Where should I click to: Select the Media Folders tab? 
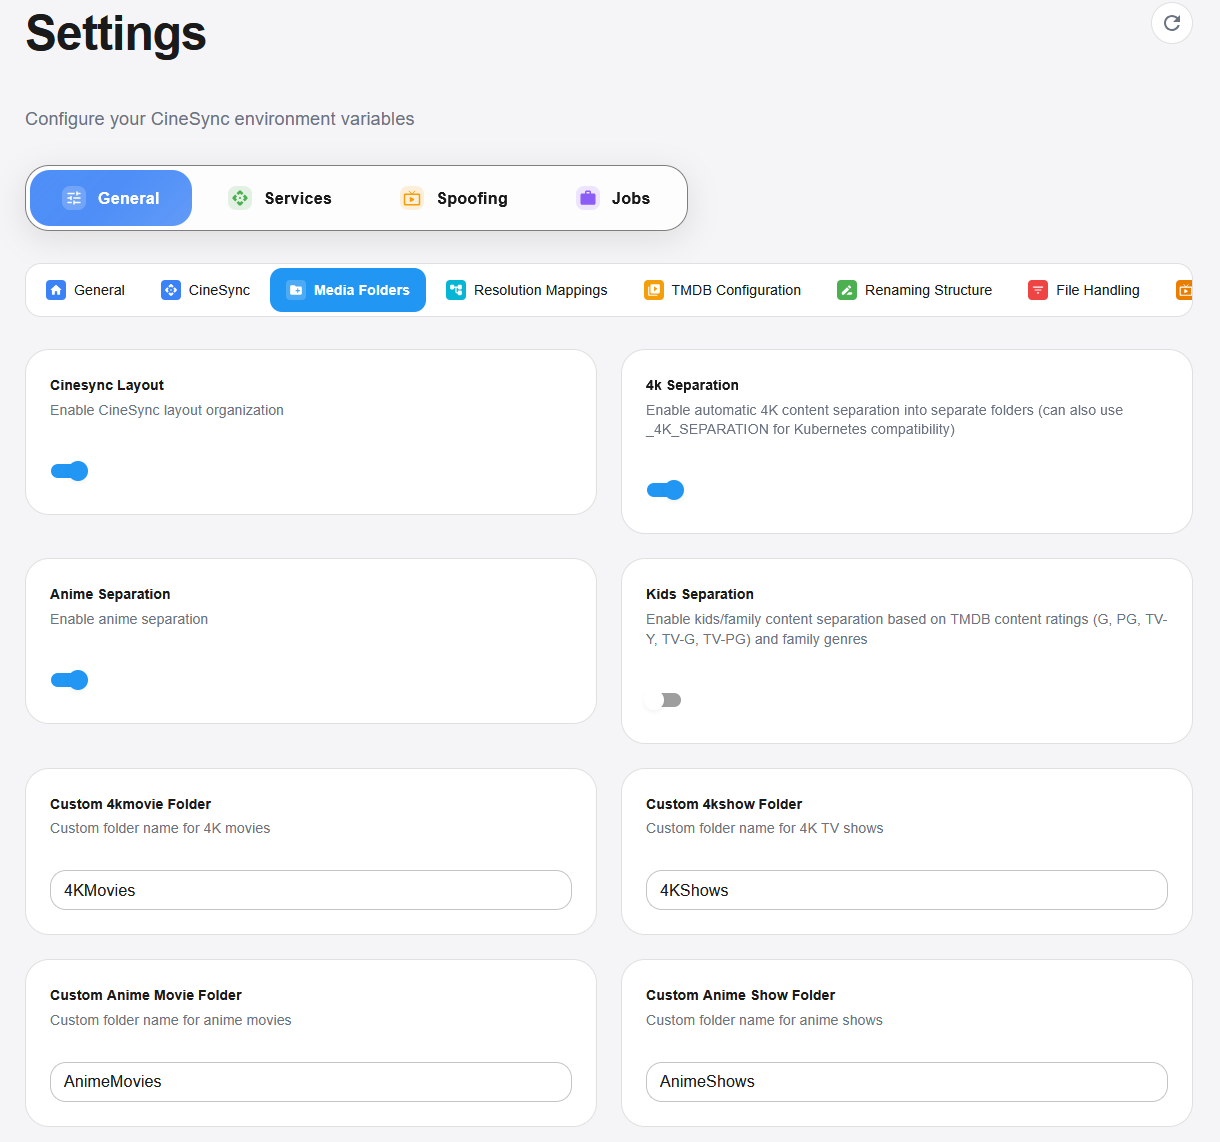click(348, 290)
